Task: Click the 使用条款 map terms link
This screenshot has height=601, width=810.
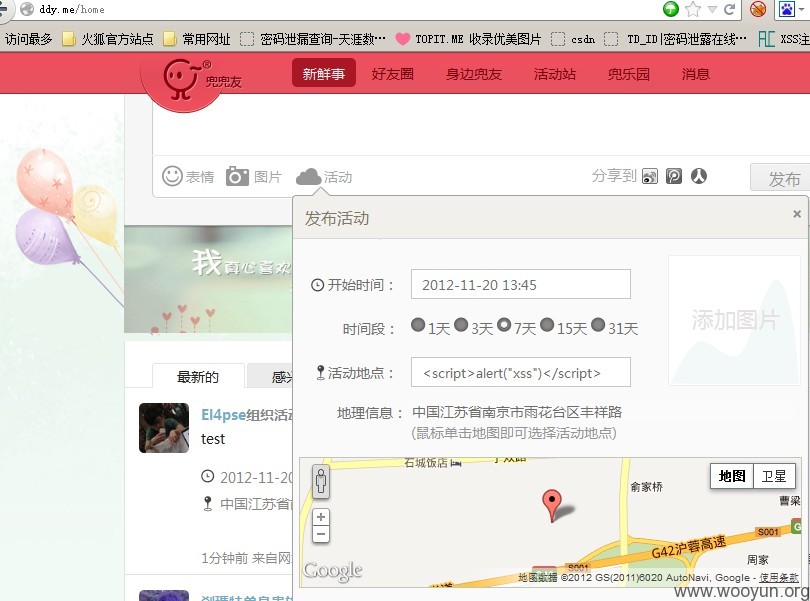Action: click(x=778, y=578)
